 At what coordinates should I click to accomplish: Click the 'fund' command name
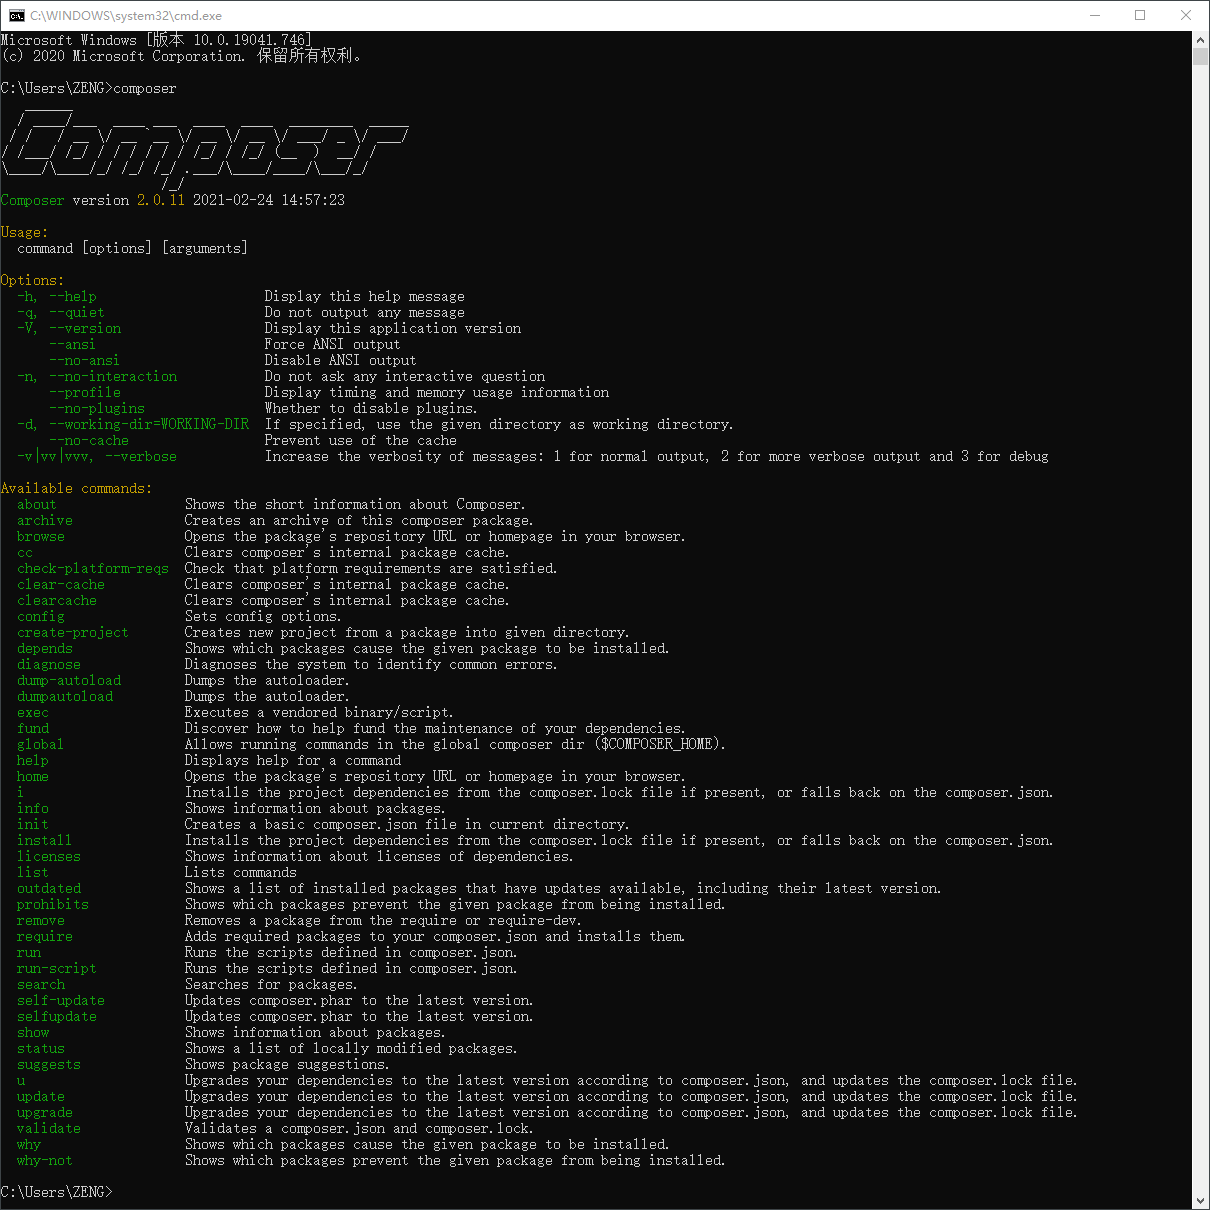(x=33, y=728)
